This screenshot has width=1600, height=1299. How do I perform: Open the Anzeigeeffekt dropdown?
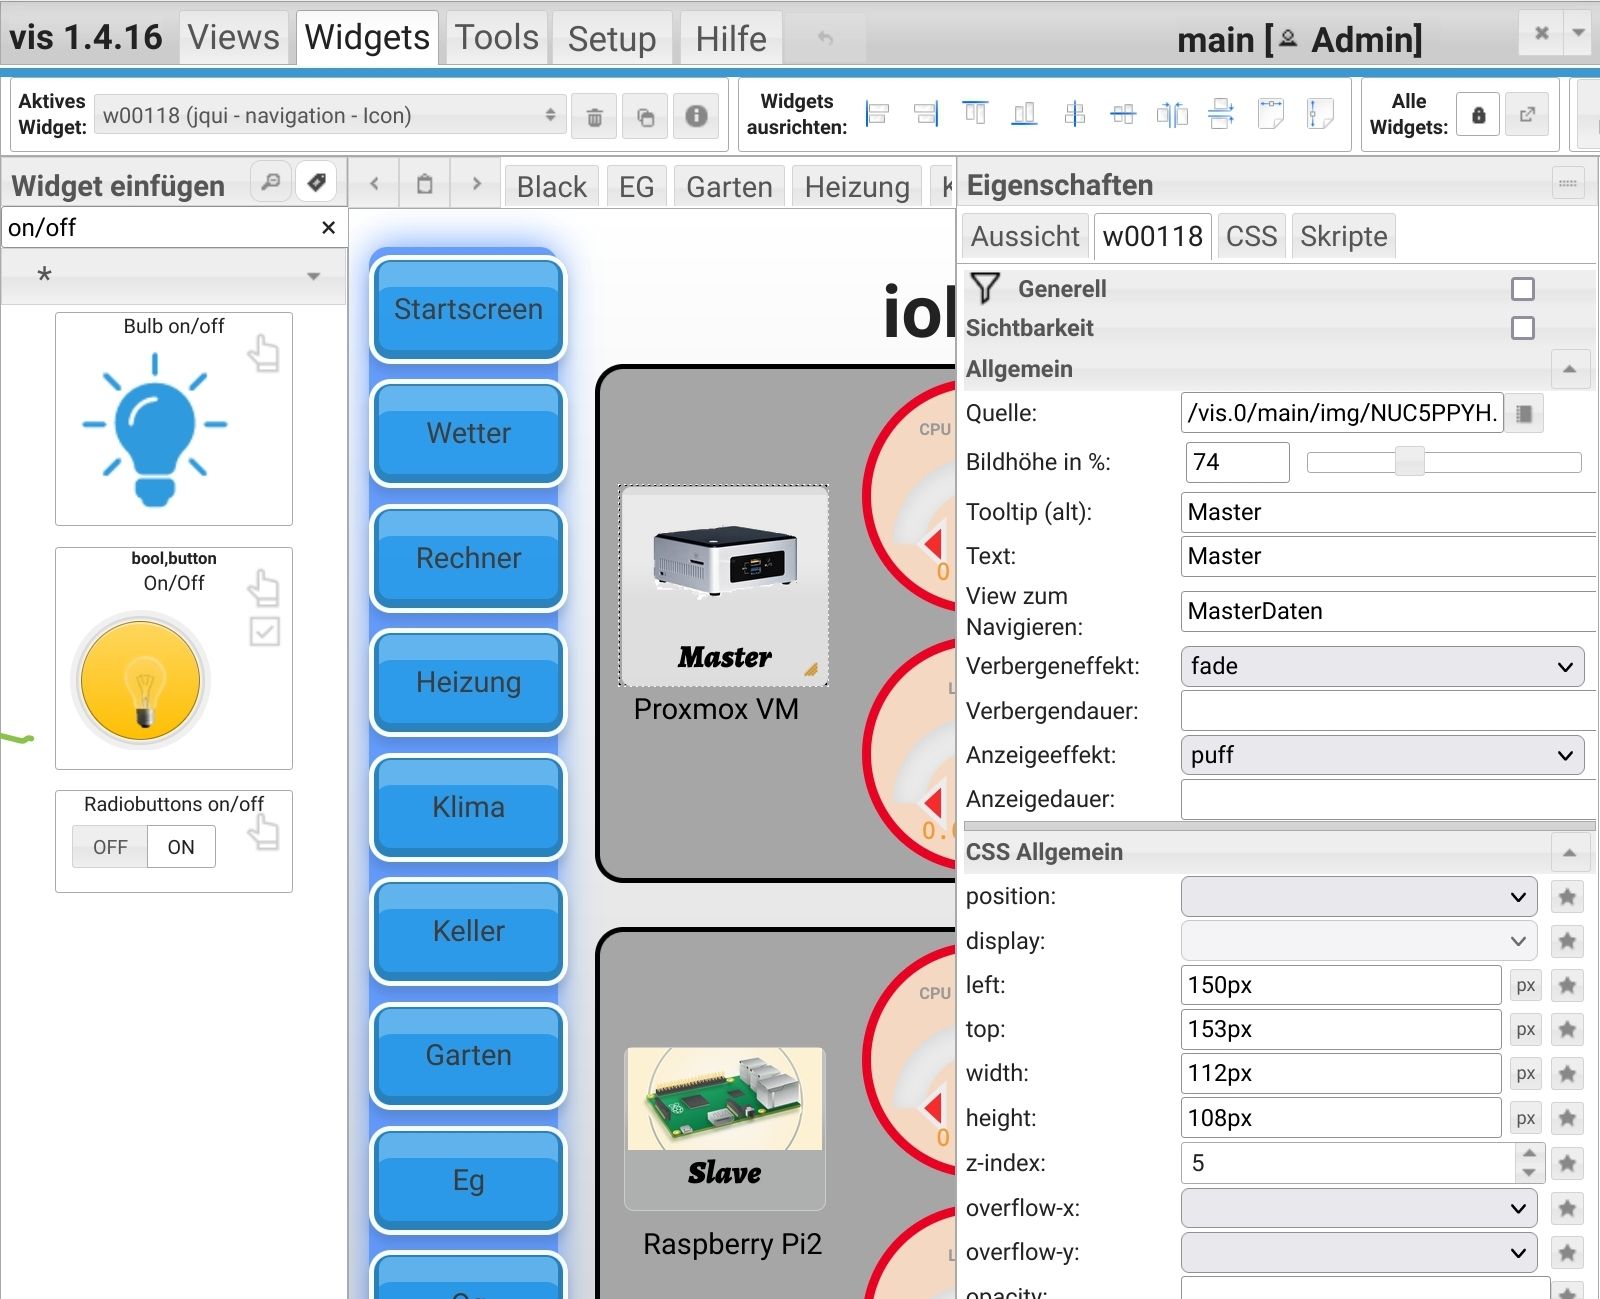pyautogui.click(x=1382, y=755)
